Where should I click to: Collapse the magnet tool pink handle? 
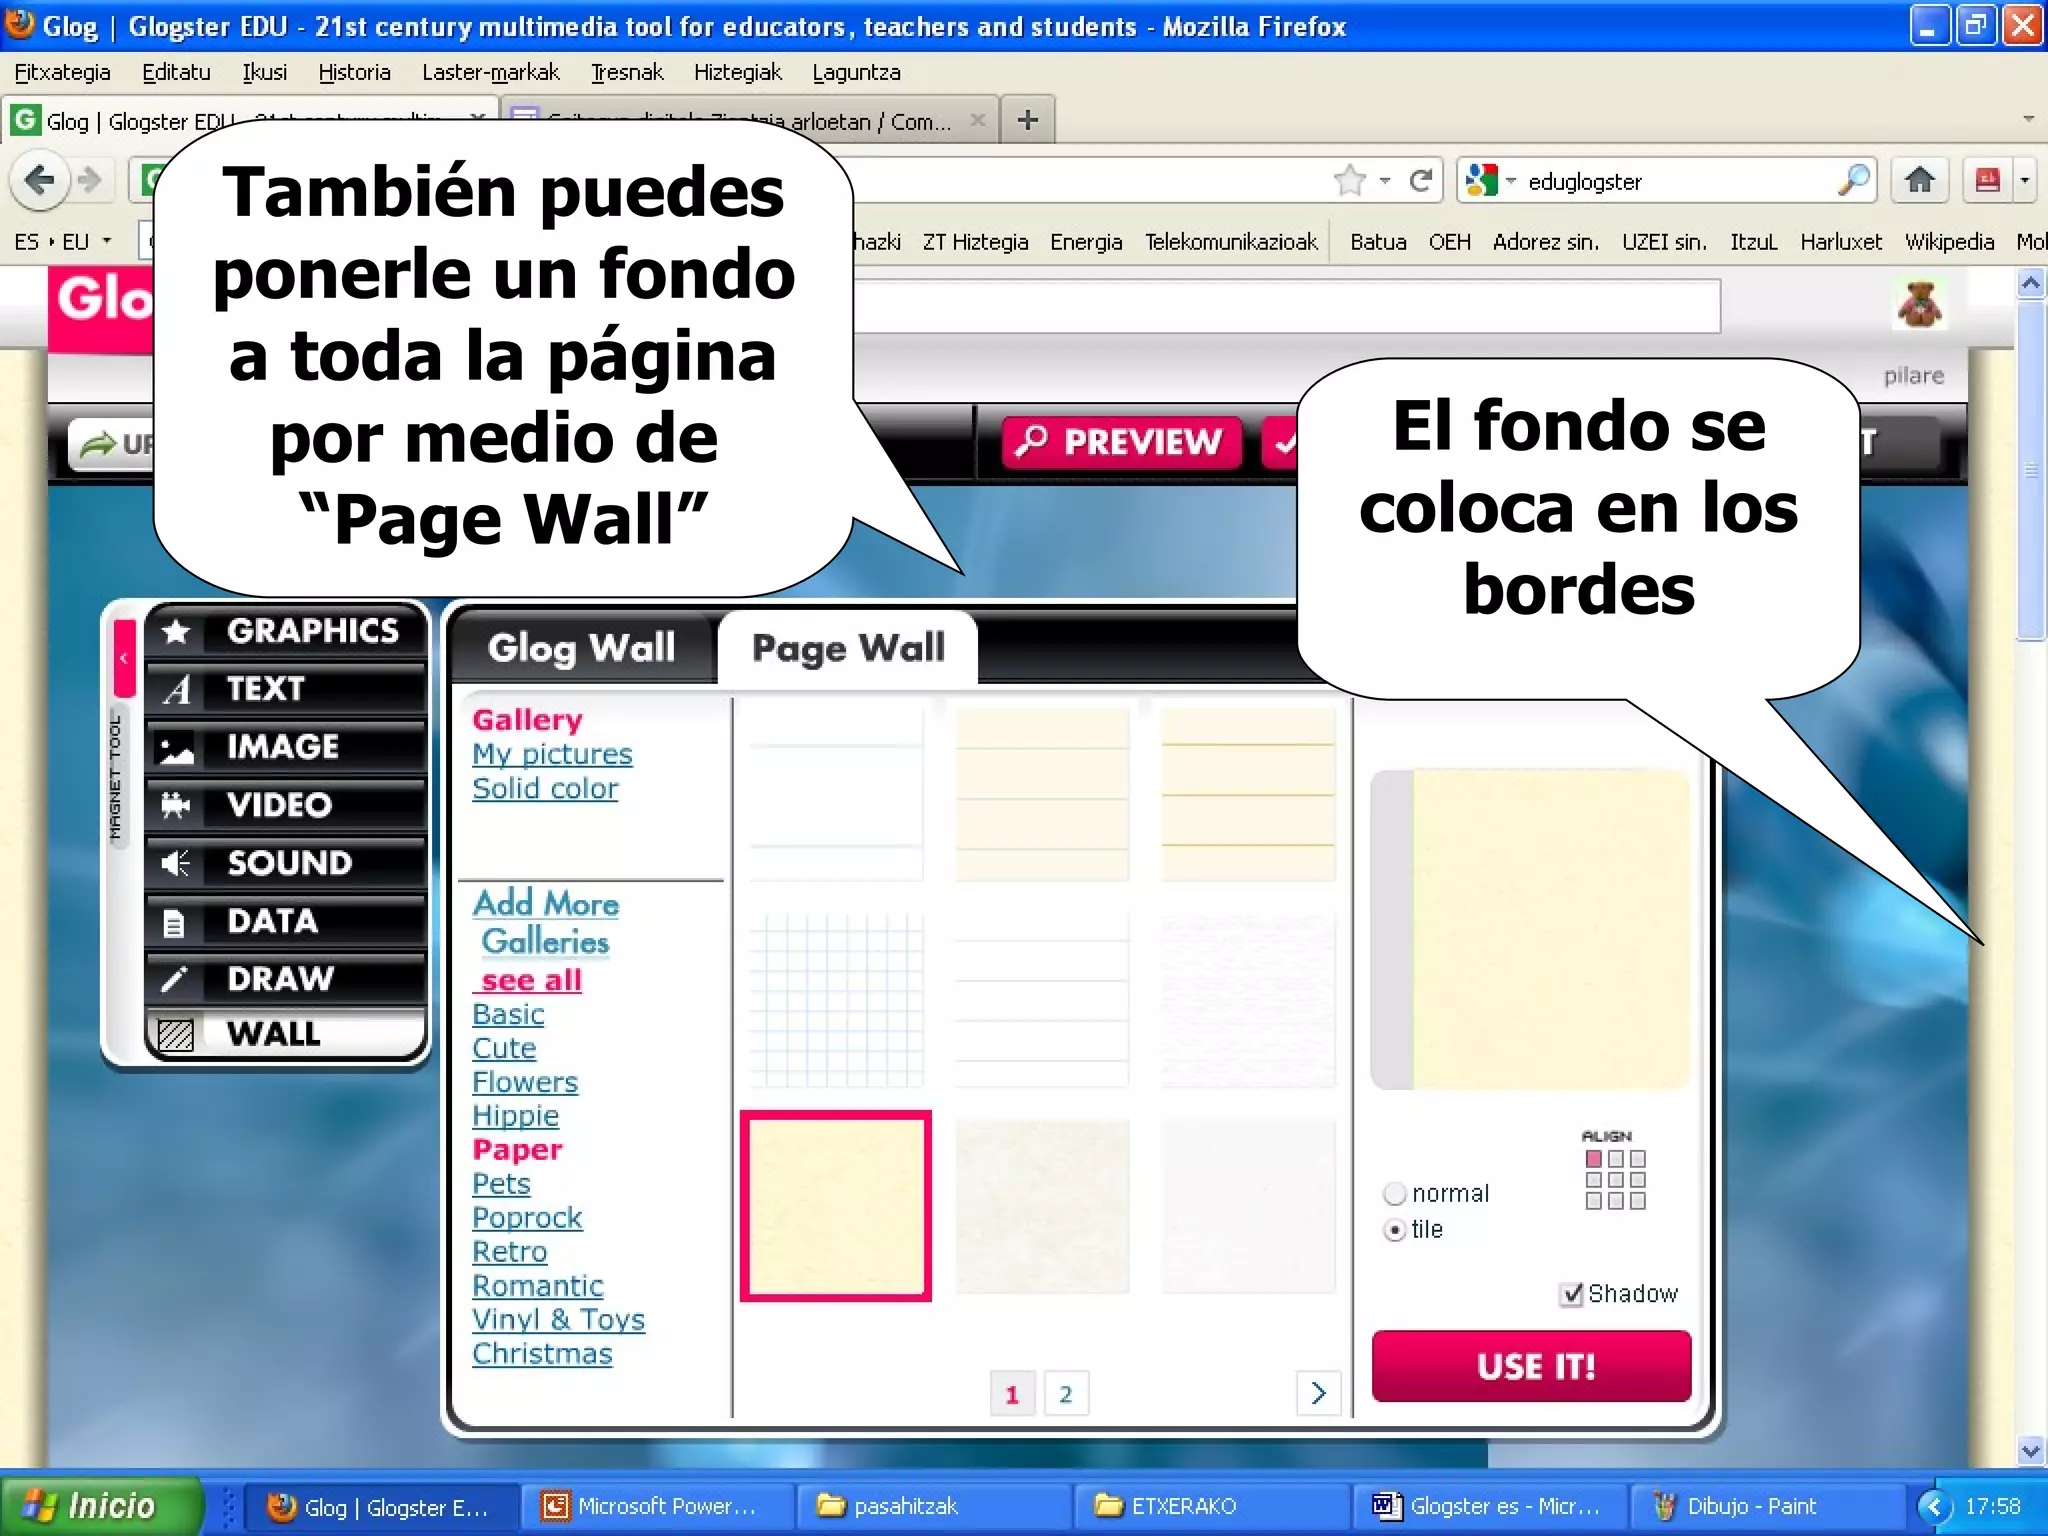tap(124, 658)
